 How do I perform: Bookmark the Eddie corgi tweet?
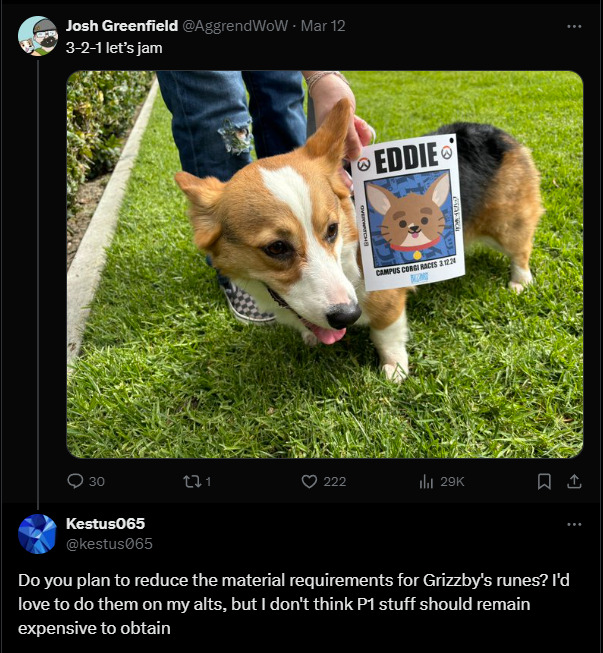click(544, 481)
